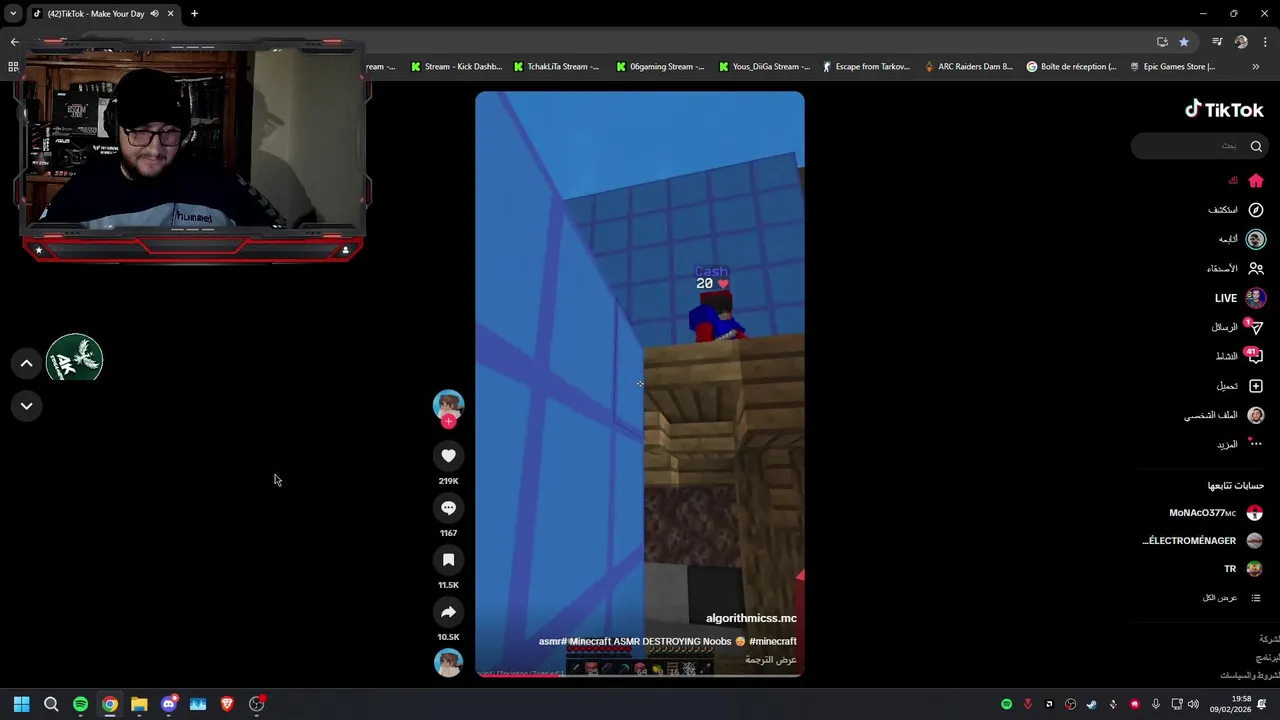
Task: Click show translation under caption
Action: click(x=771, y=660)
